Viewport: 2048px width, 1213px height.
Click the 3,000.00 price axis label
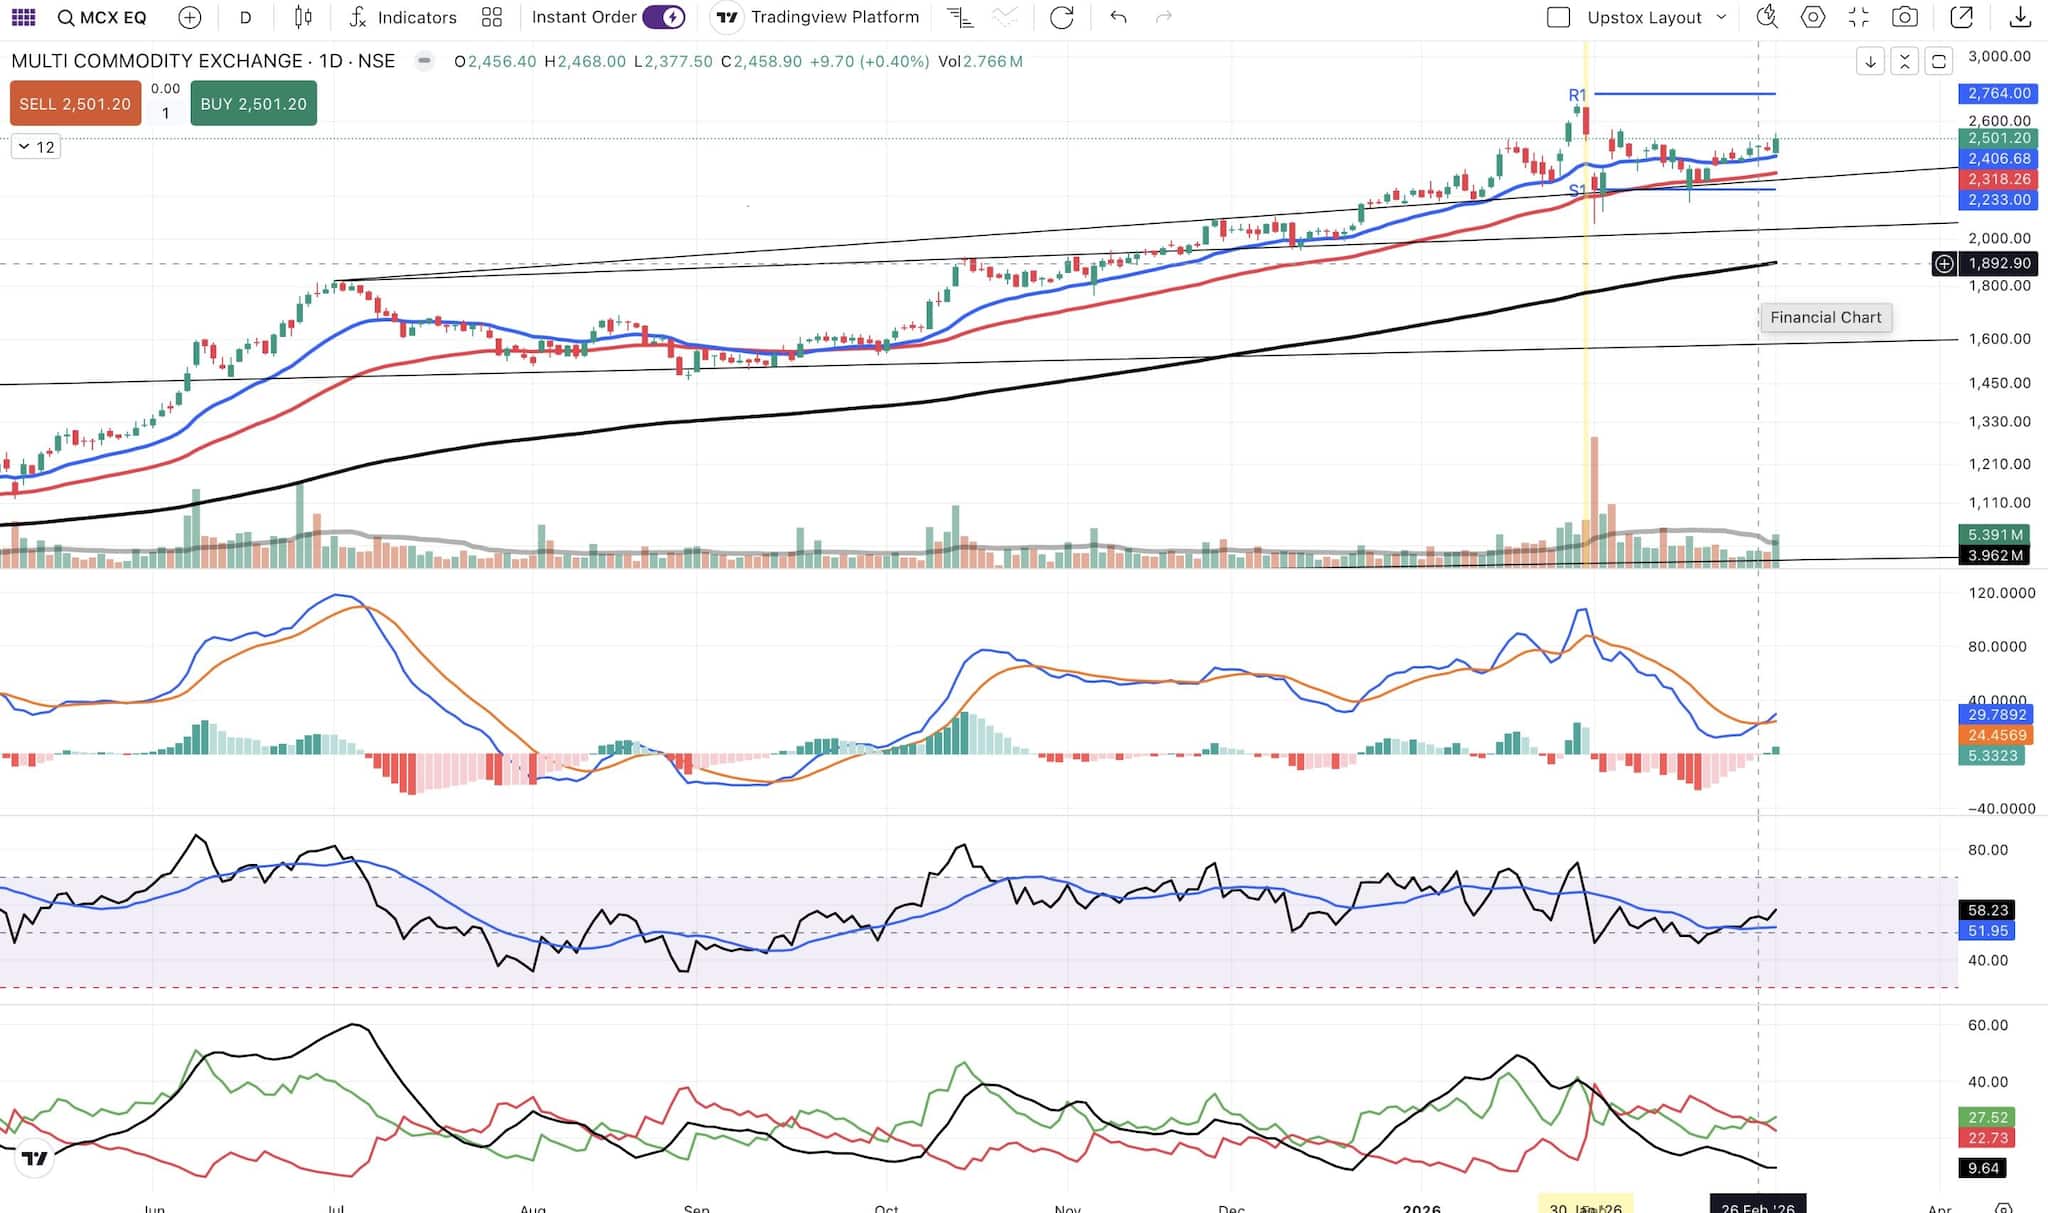(1999, 56)
